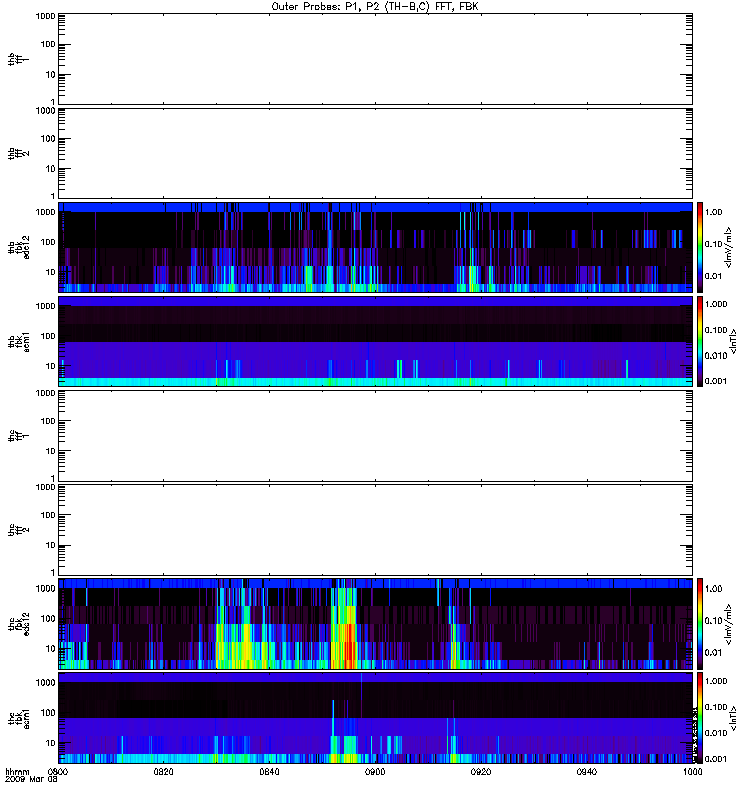Select the empty thb fff 2 panel
Viewport: 750px width, 800px height.
click(376, 153)
